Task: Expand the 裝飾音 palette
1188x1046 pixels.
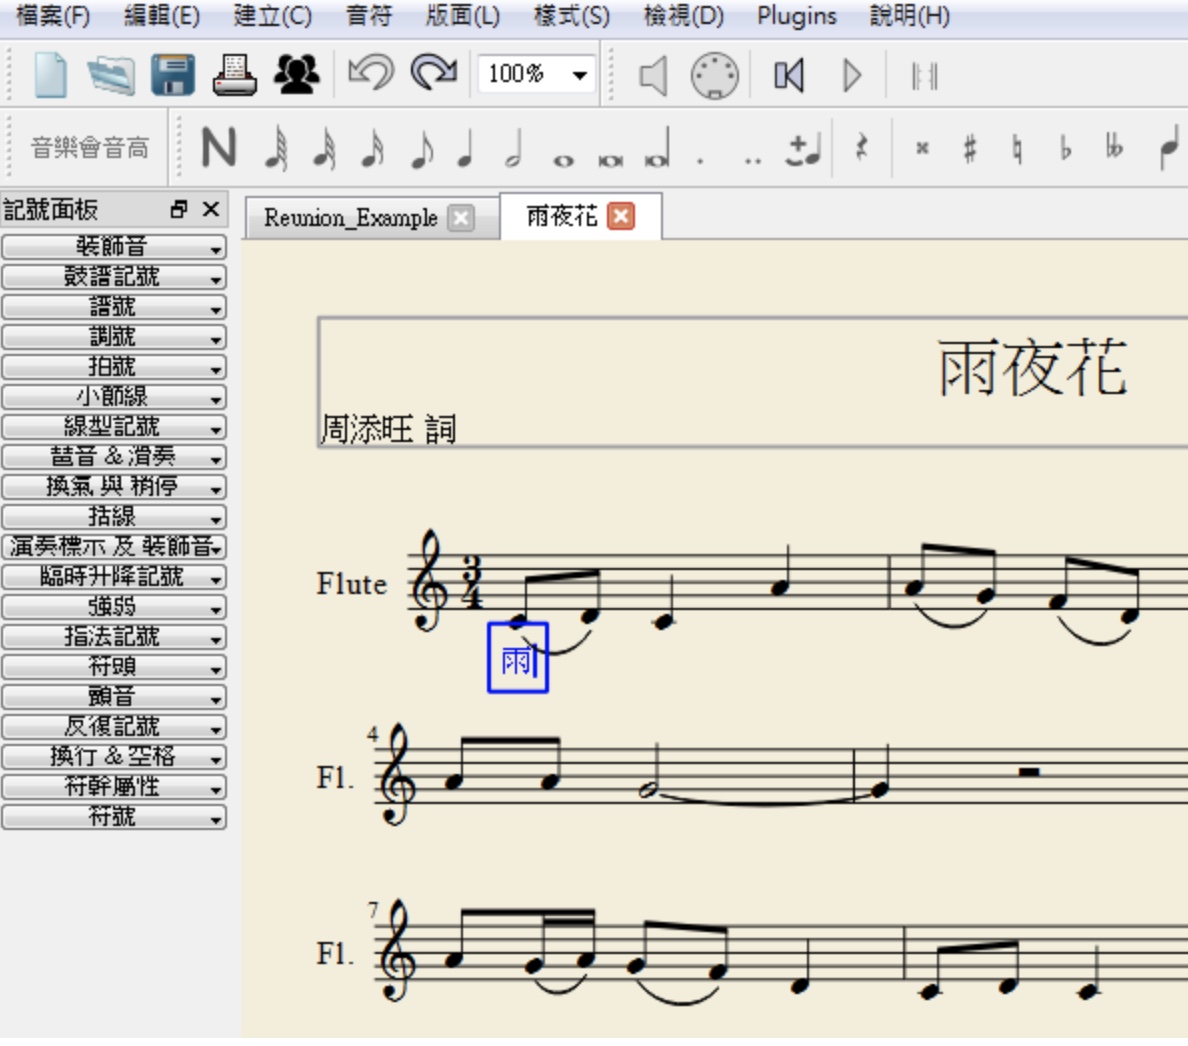Action: pyautogui.click(x=114, y=247)
